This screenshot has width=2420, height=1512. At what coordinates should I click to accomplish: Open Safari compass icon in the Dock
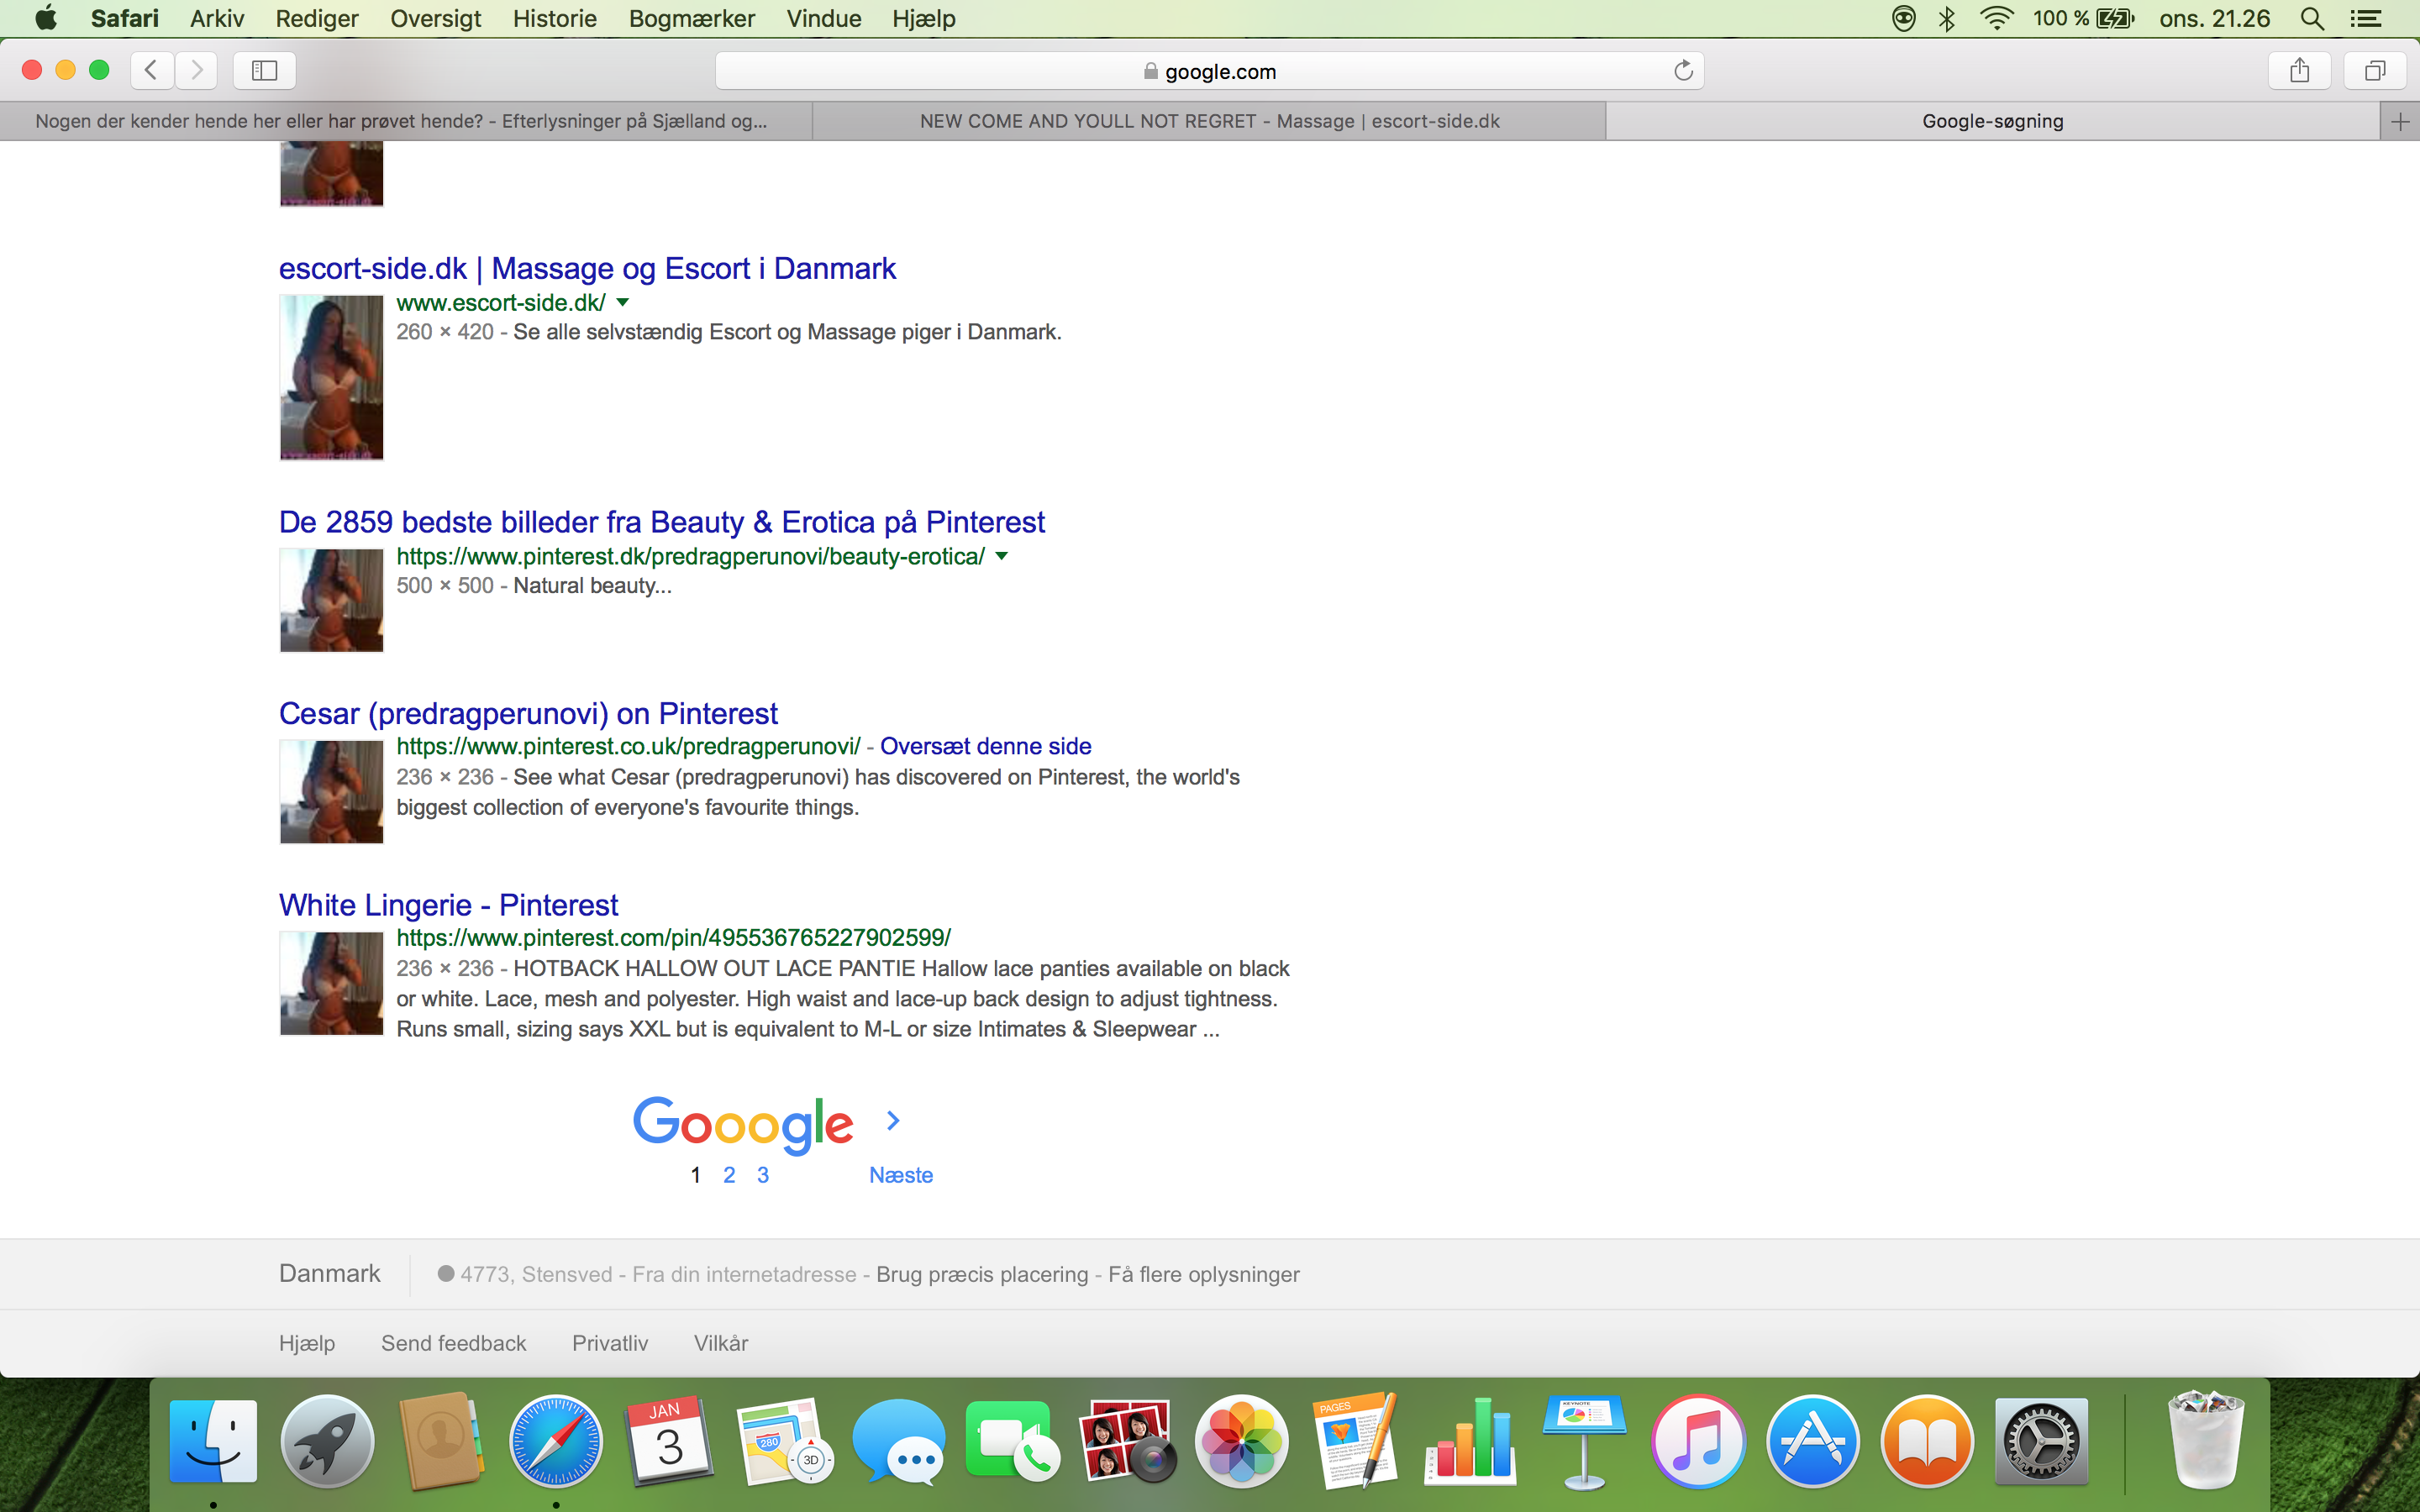click(556, 1441)
